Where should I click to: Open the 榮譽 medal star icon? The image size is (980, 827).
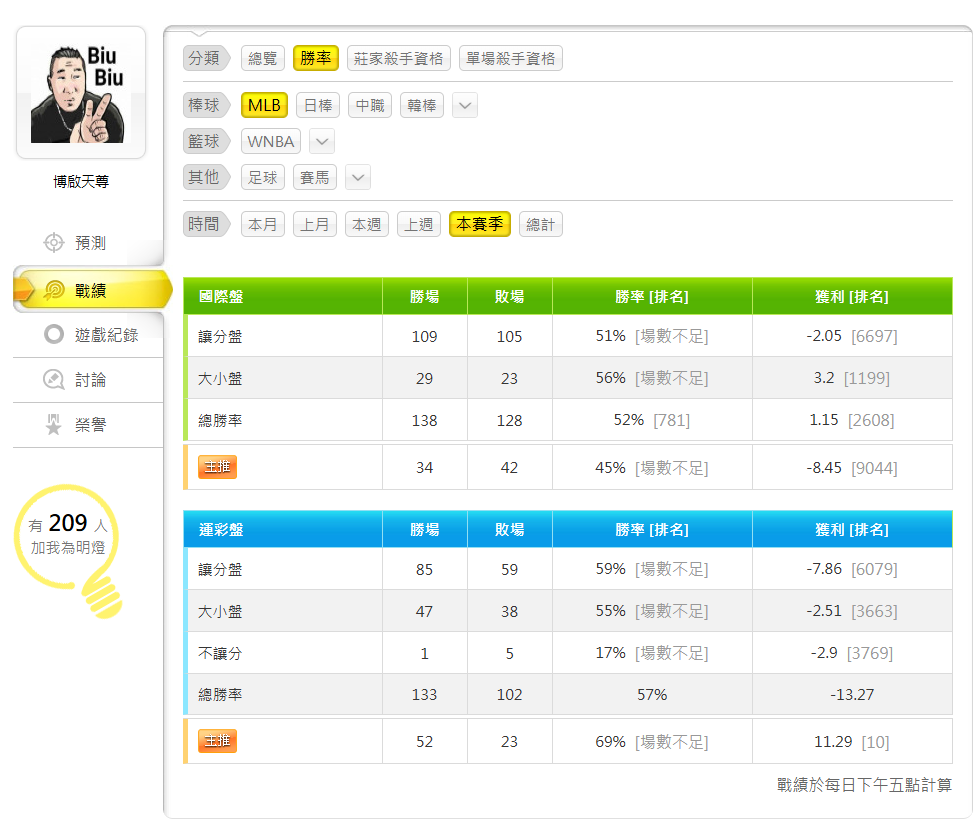[x=54, y=424]
